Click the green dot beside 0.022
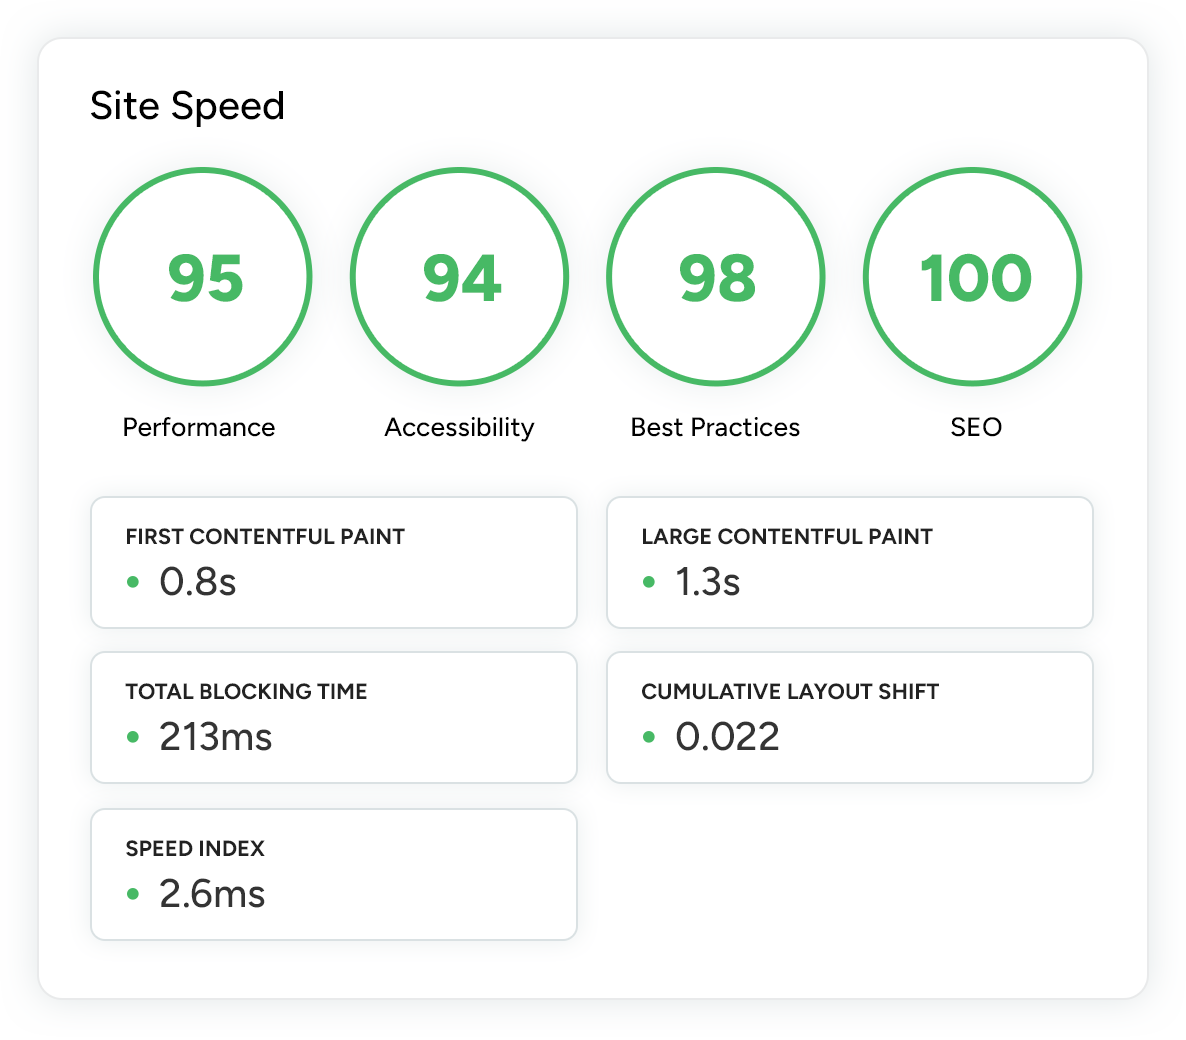1186x1040 pixels. [649, 738]
